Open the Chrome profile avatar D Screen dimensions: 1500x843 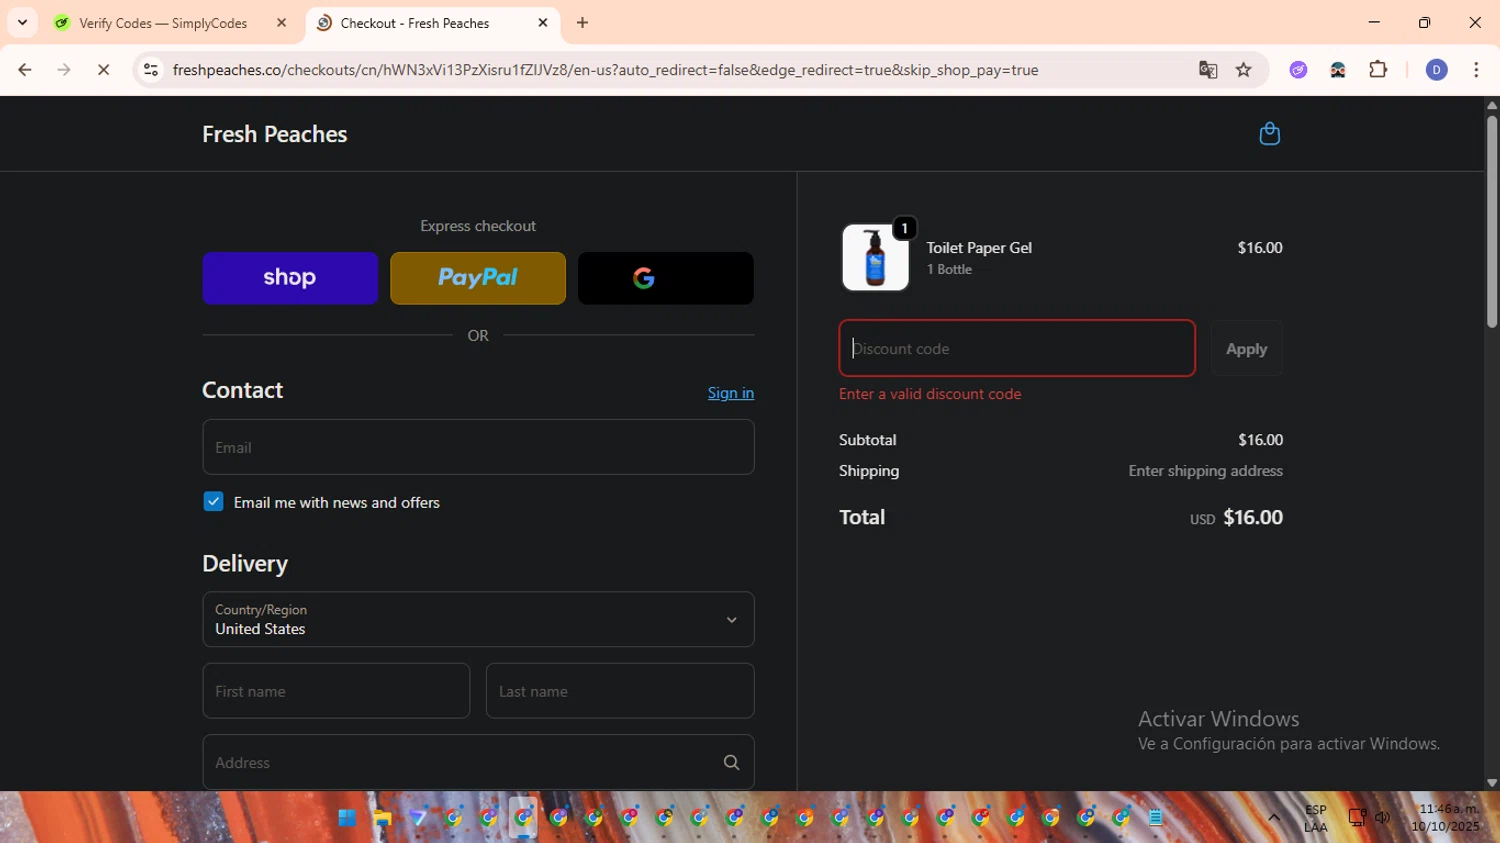[x=1436, y=70]
